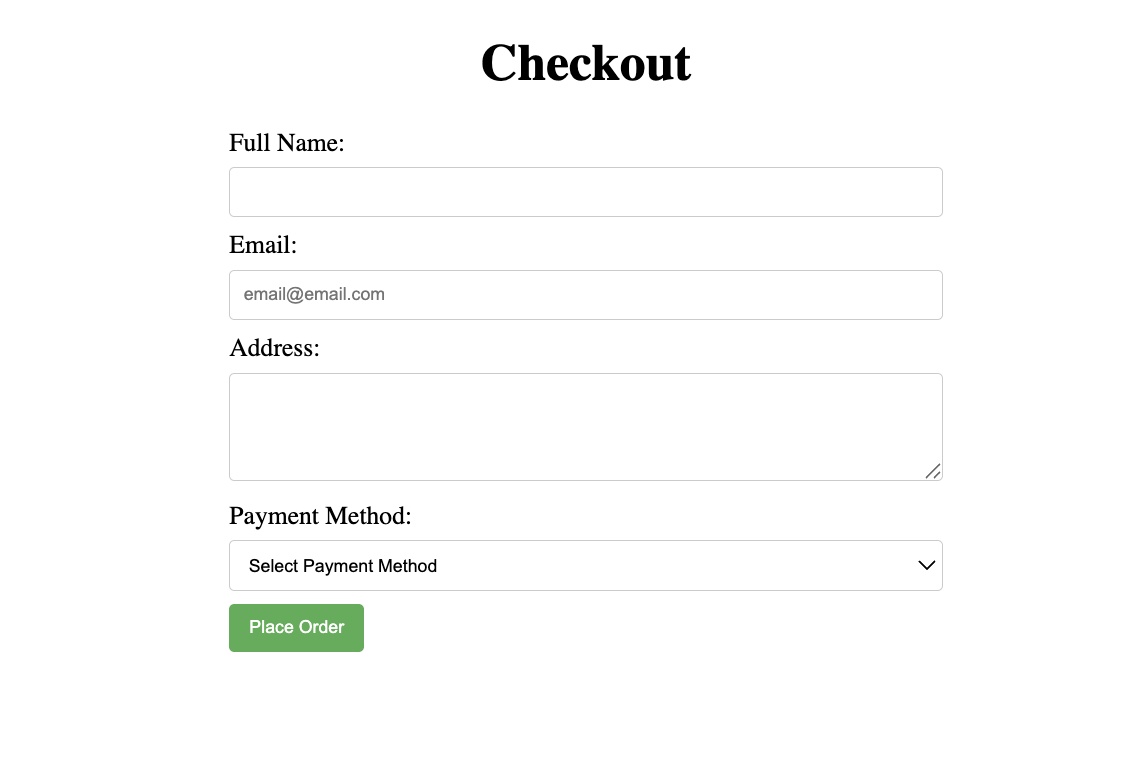Click the down arrow beside Select Payment Method
Screen dimensions: 1146x762
pos(926,566)
